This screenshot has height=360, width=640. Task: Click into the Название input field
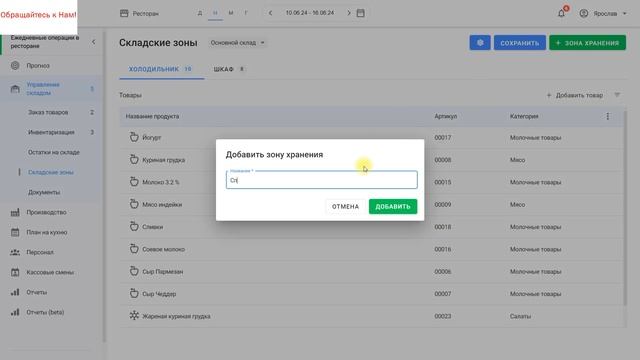point(322,180)
